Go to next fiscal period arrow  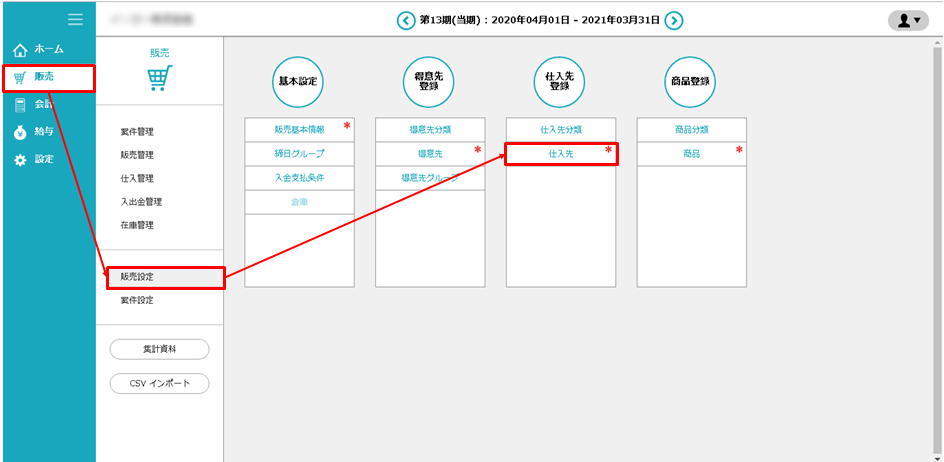pyautogui.click(x=674, y=20)
